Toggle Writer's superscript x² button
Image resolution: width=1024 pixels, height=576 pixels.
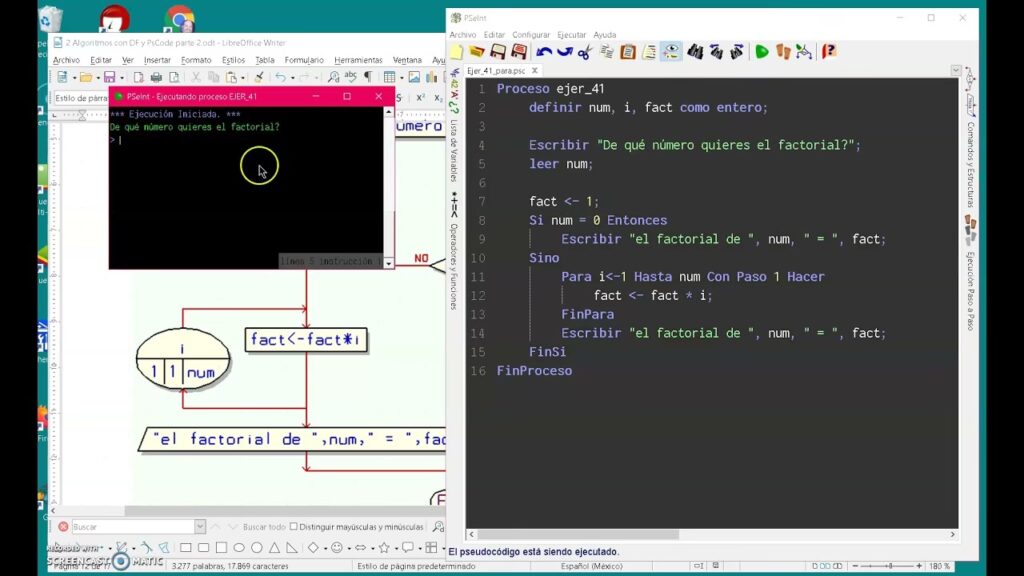click(420, 98)
